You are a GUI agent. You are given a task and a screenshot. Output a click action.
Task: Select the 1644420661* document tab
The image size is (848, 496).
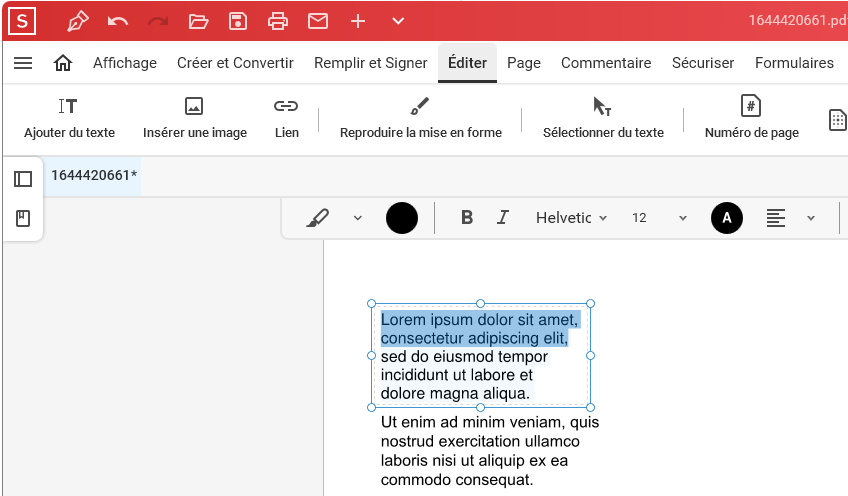pos(92,175)
